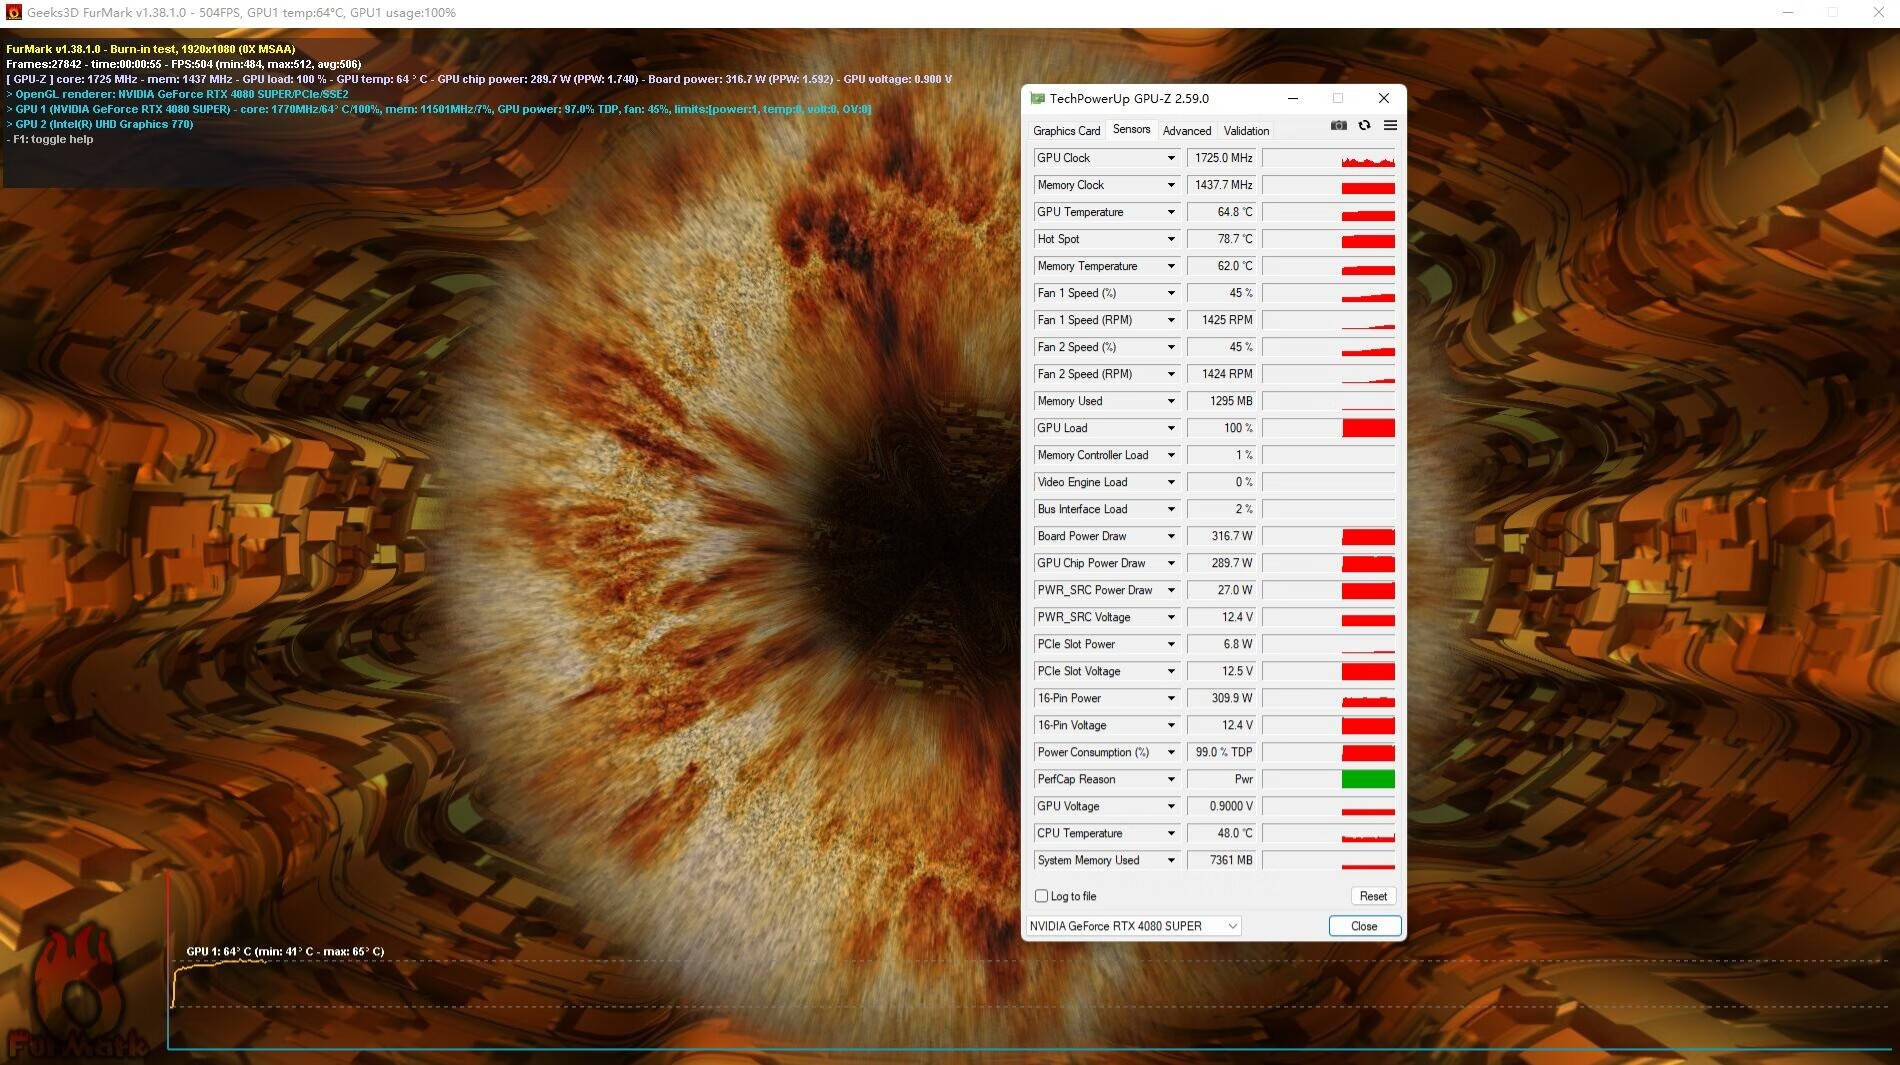Image resolution: width=1900 pixels, height=1065 pixels.
Task: Click the Close button in GPU-Z
Action: [x=1364, y=926]
